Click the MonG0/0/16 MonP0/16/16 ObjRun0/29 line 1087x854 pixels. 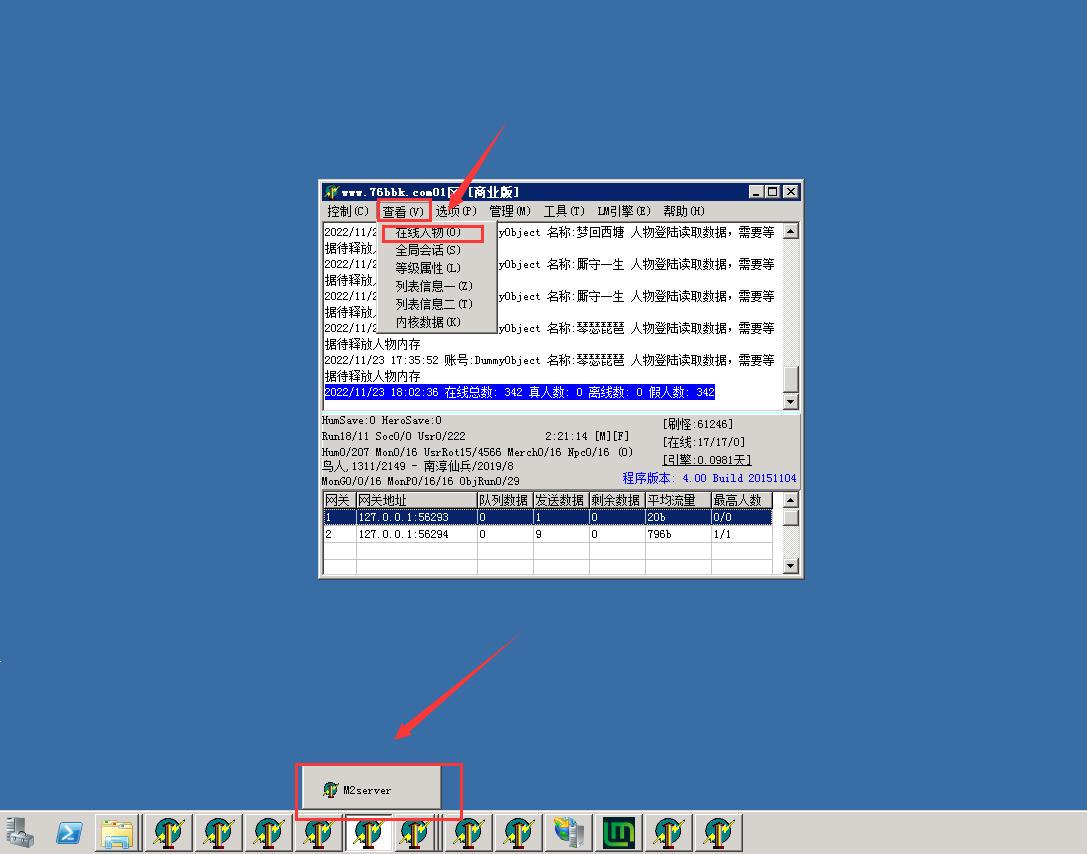pyautogui.click(x=420, y=481)
